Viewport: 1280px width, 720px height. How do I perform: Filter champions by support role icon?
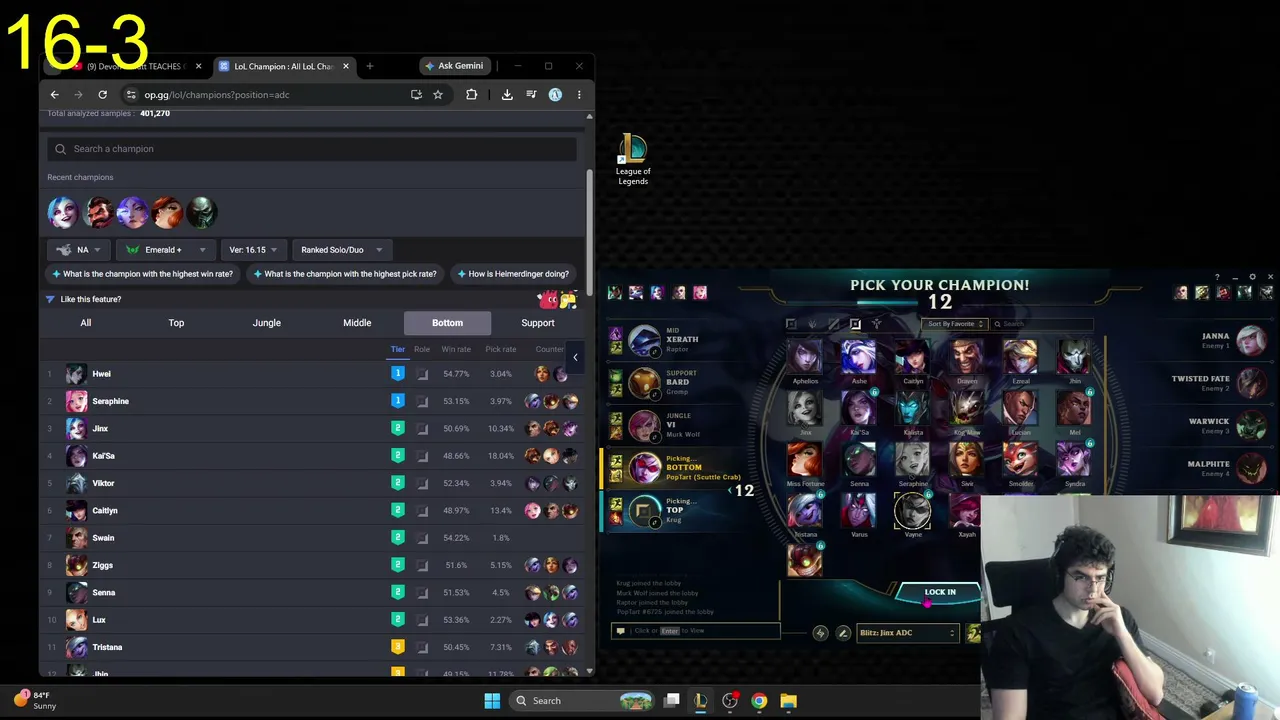click(x=877, y=324)
